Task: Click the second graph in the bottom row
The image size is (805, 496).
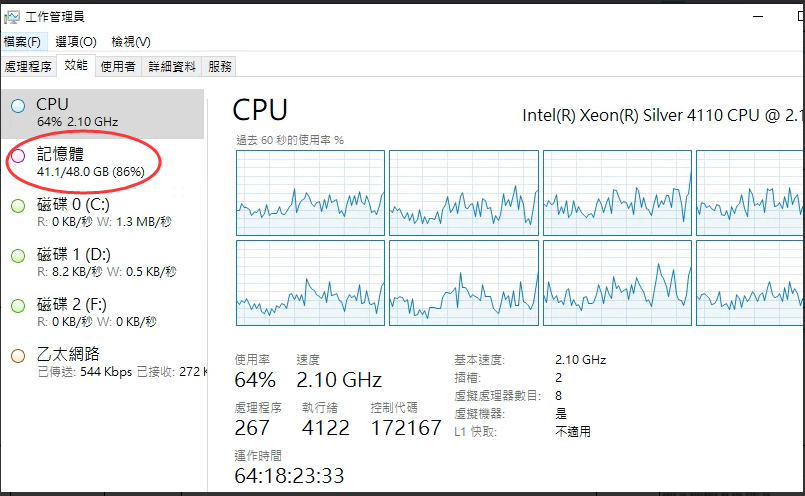Action: pyautogui.click(x=463, y=282)
